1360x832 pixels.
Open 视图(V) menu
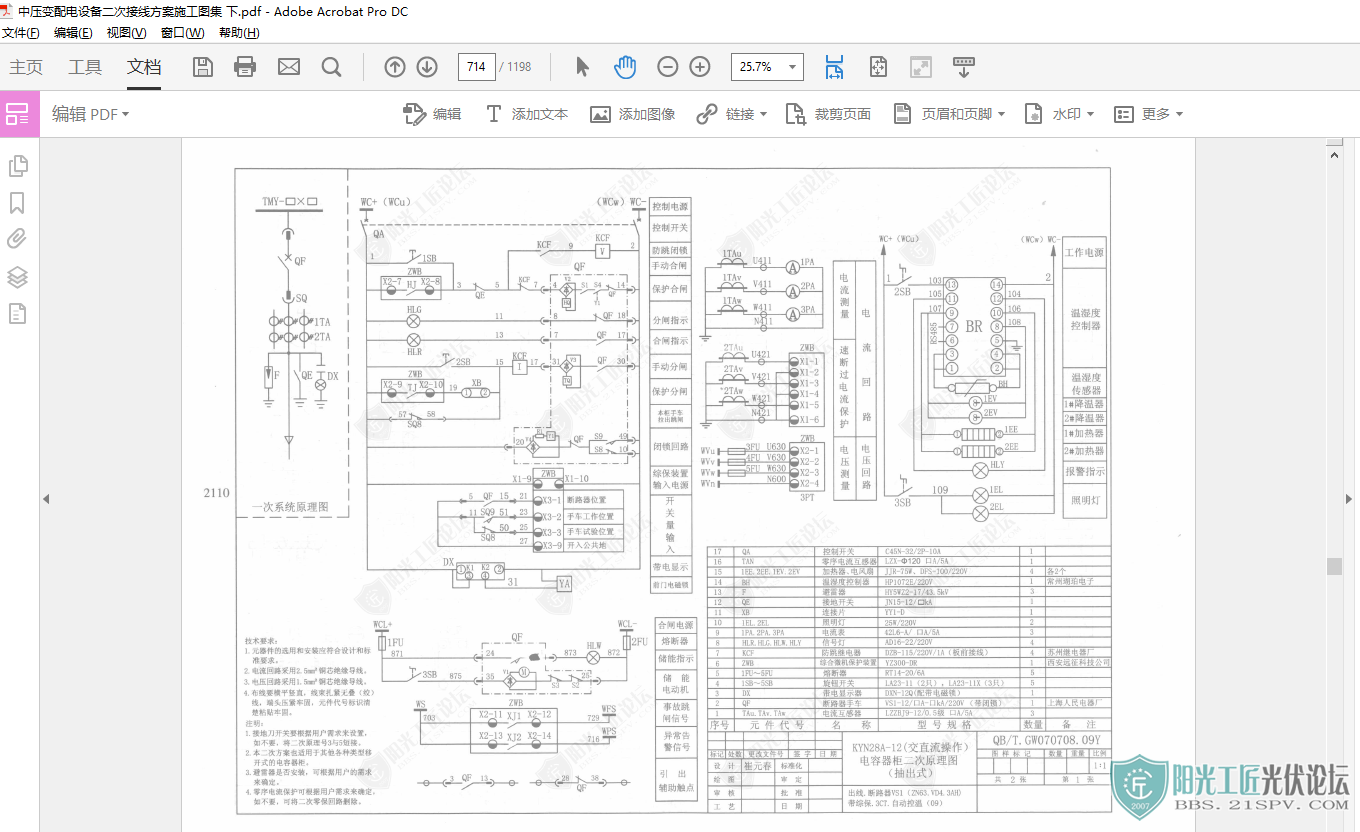126,33
